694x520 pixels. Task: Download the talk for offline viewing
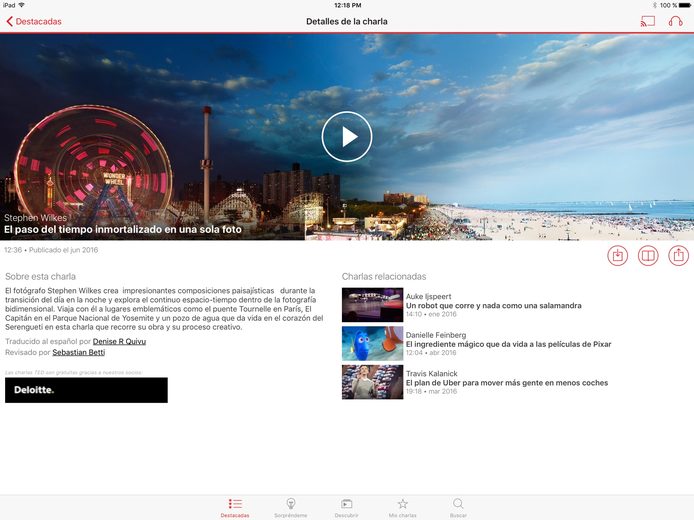coord(617,255)
